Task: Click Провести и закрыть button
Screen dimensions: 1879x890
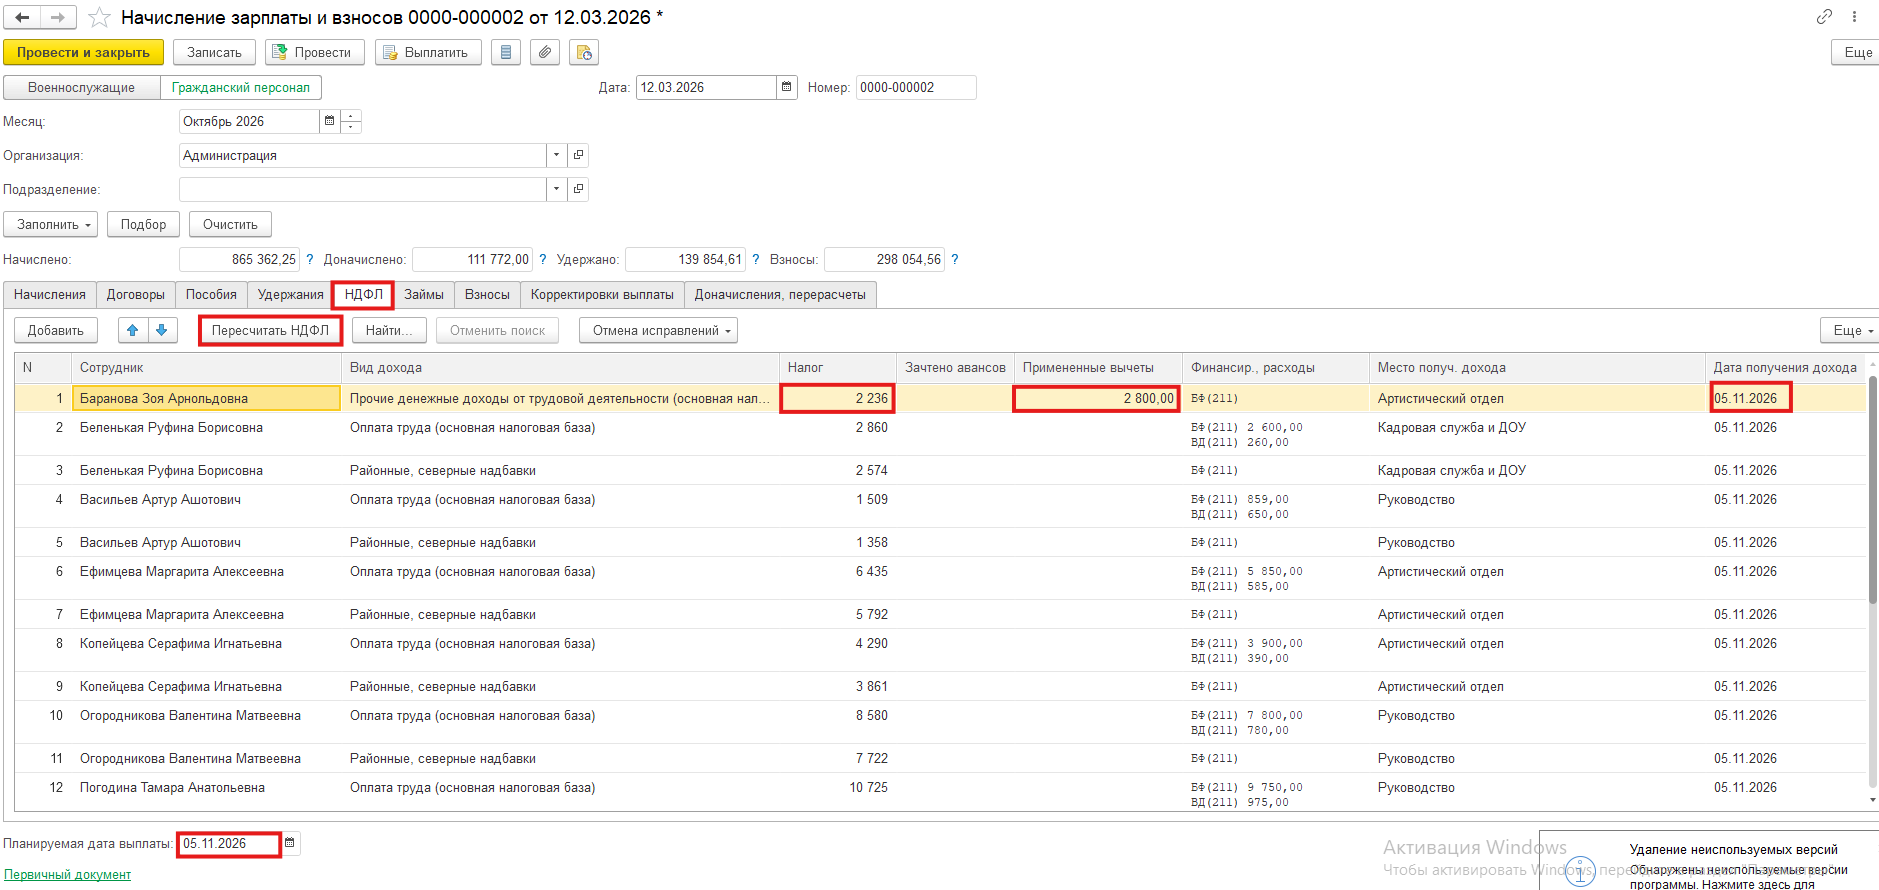Action: coord(83,52)
